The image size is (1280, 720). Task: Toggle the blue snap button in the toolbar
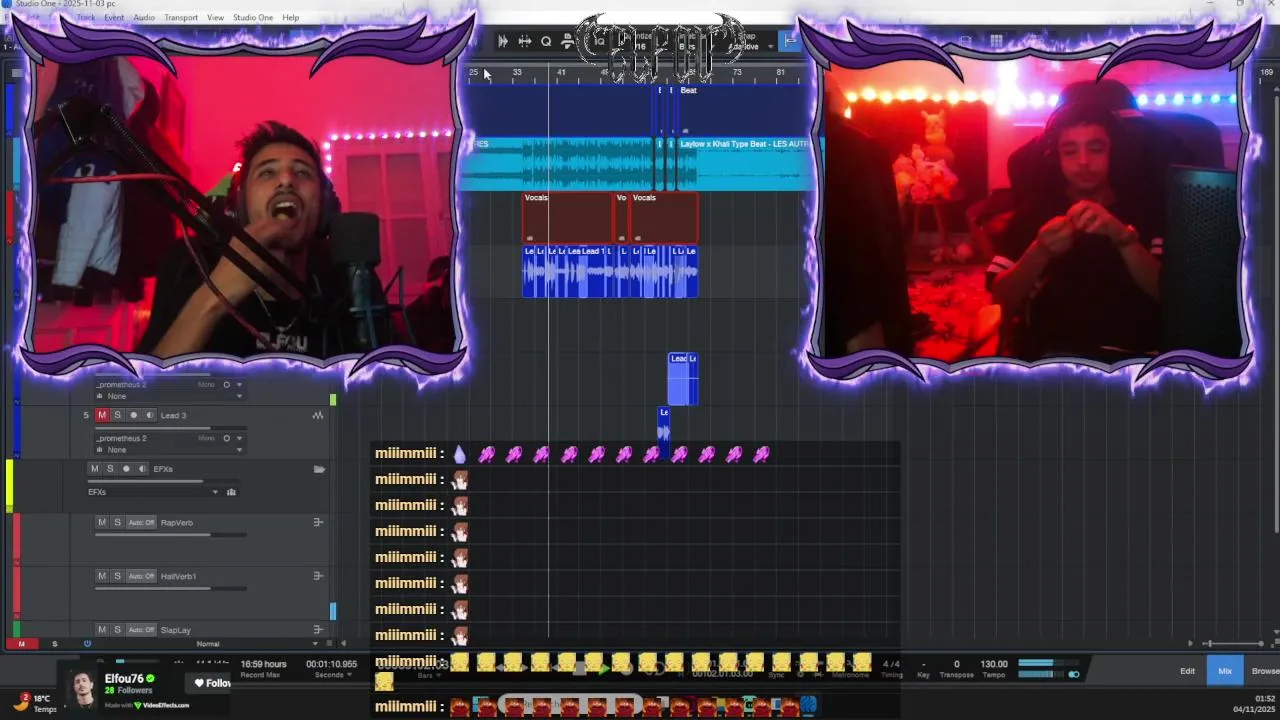789,41
